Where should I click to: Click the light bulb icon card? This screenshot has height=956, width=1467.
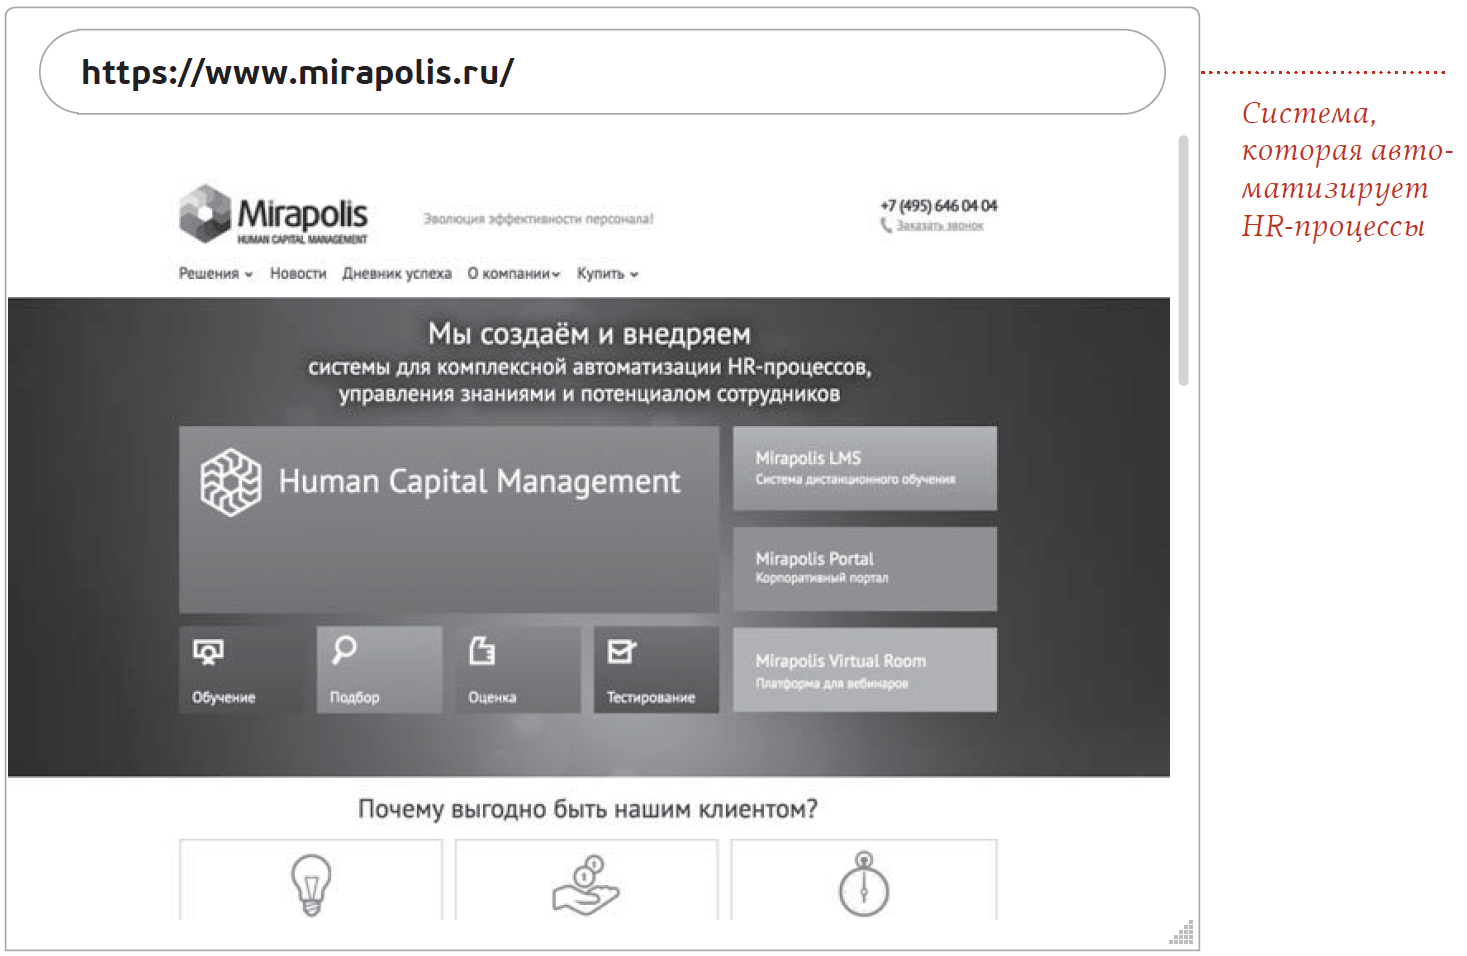click(x=311, y=880)
